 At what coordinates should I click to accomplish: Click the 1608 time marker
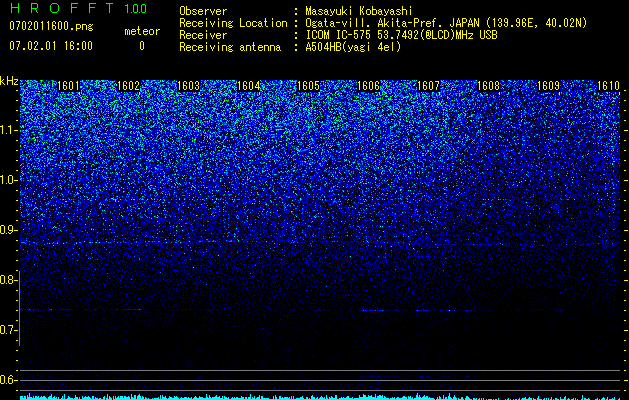click(488, 86)
